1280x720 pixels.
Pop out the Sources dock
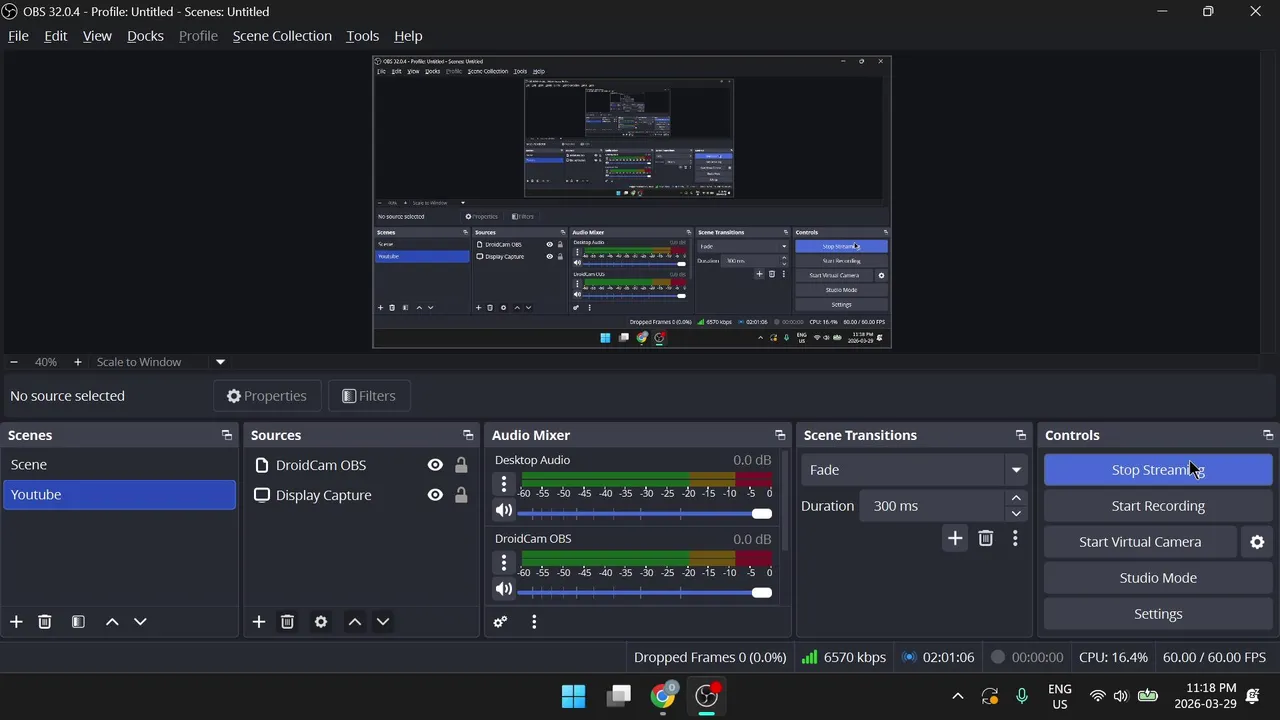point(468,435)
